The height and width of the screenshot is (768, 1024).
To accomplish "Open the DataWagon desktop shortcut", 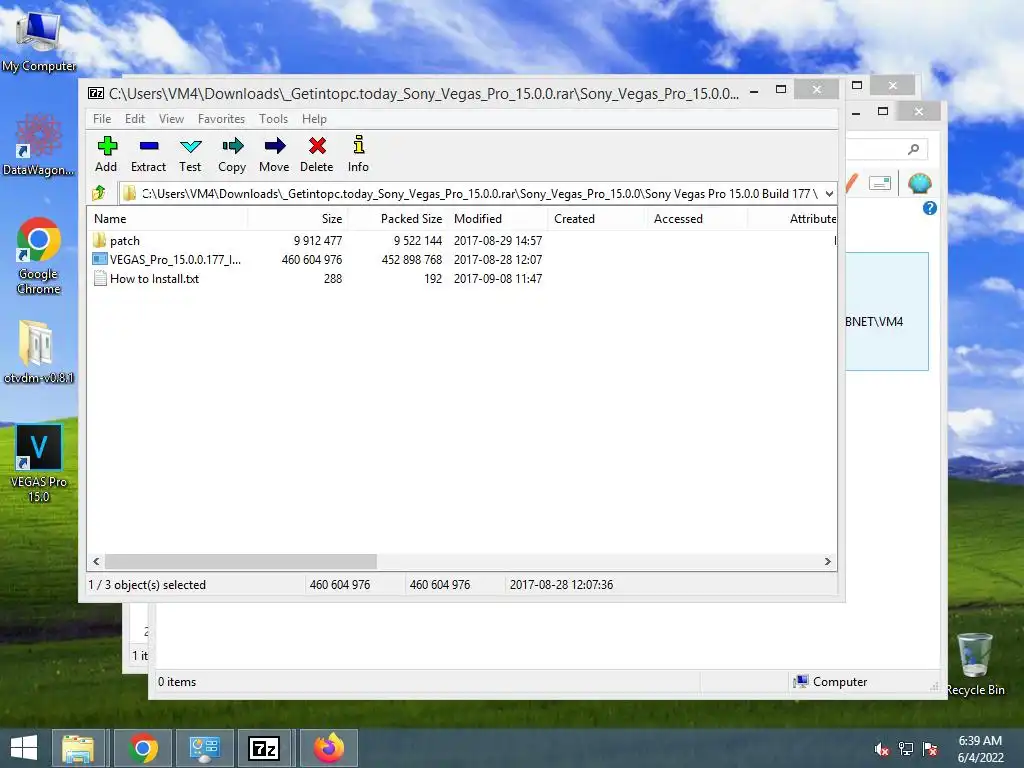I will pos(39,145).
